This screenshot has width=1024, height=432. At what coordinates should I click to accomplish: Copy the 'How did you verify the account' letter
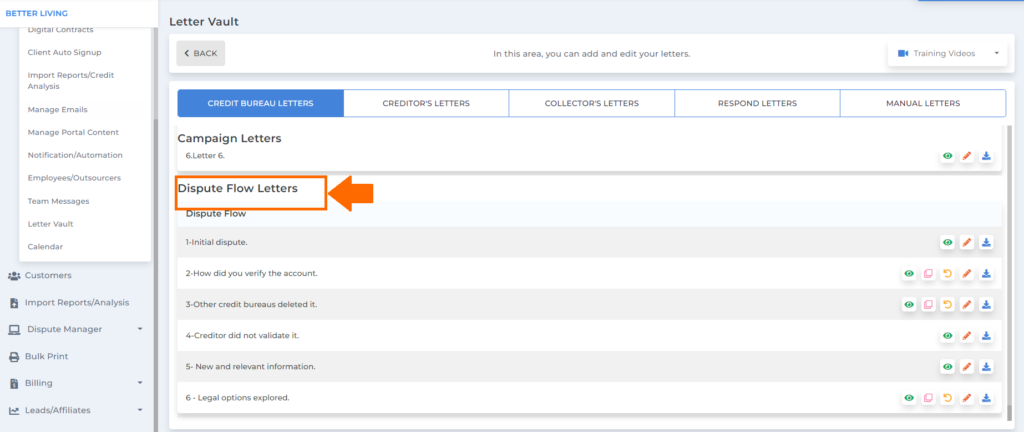click(928, 273)
